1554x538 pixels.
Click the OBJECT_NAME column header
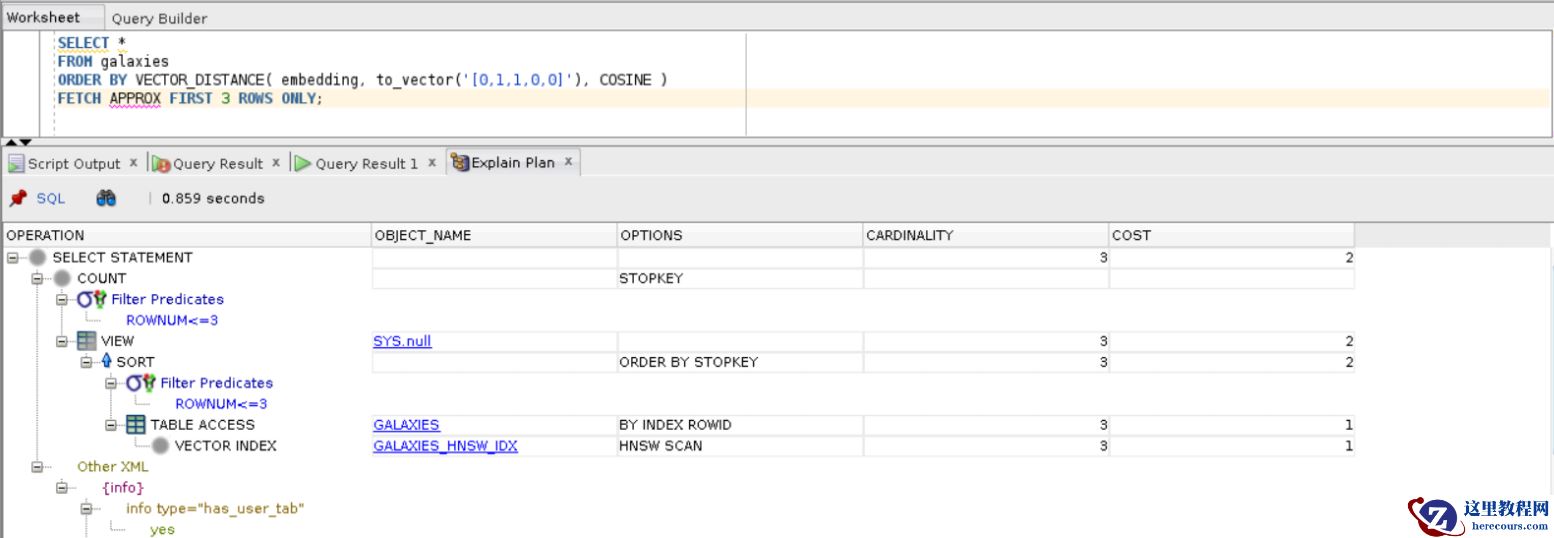(x=494, y=235)
